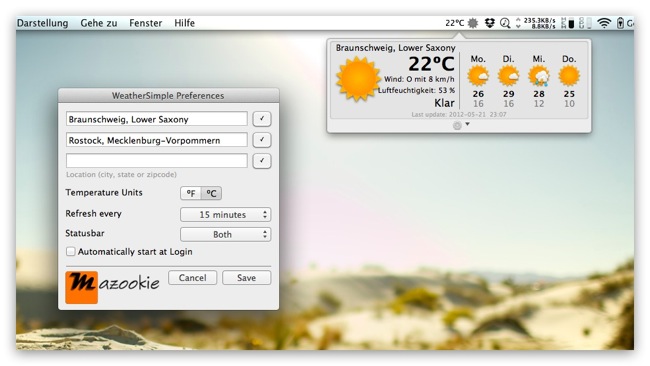Open the WeatherSimple sun icon in menu bar
The height and width of the screenshot is (366, 650).
click(473, 23)
